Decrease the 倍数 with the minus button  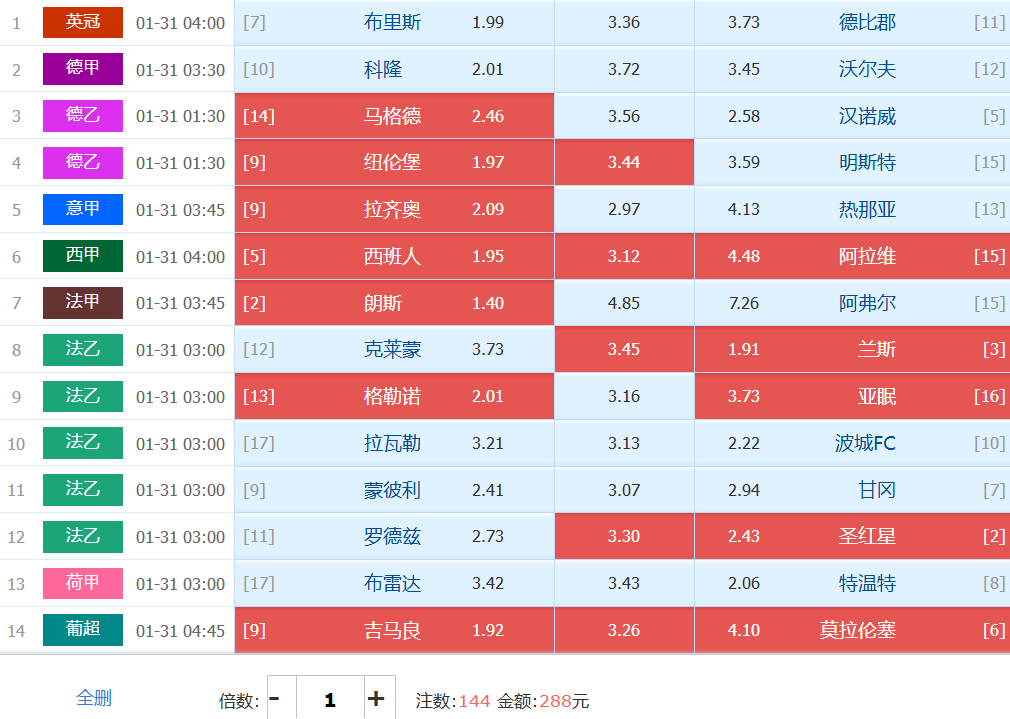276,699
